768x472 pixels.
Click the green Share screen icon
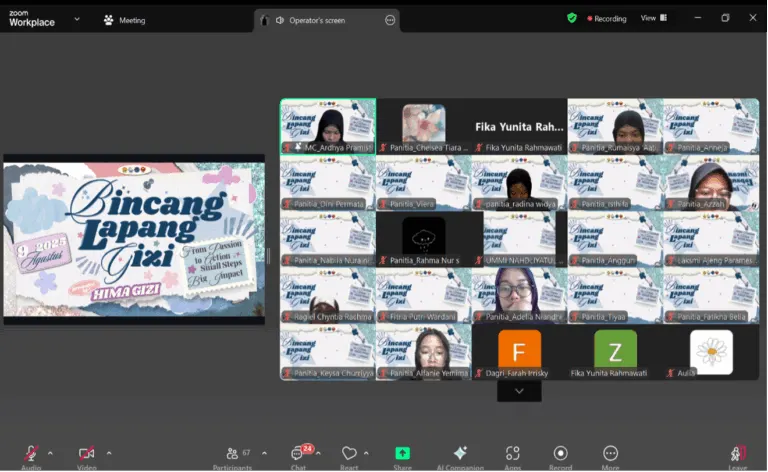403,453
